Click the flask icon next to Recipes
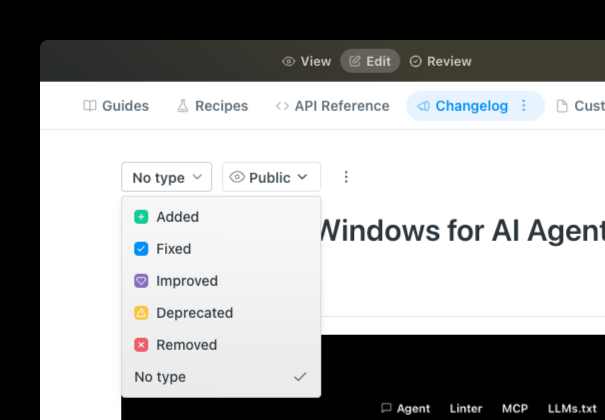This screenshot has width=605, height=420. pyautogui.click(x=183, y=106)
